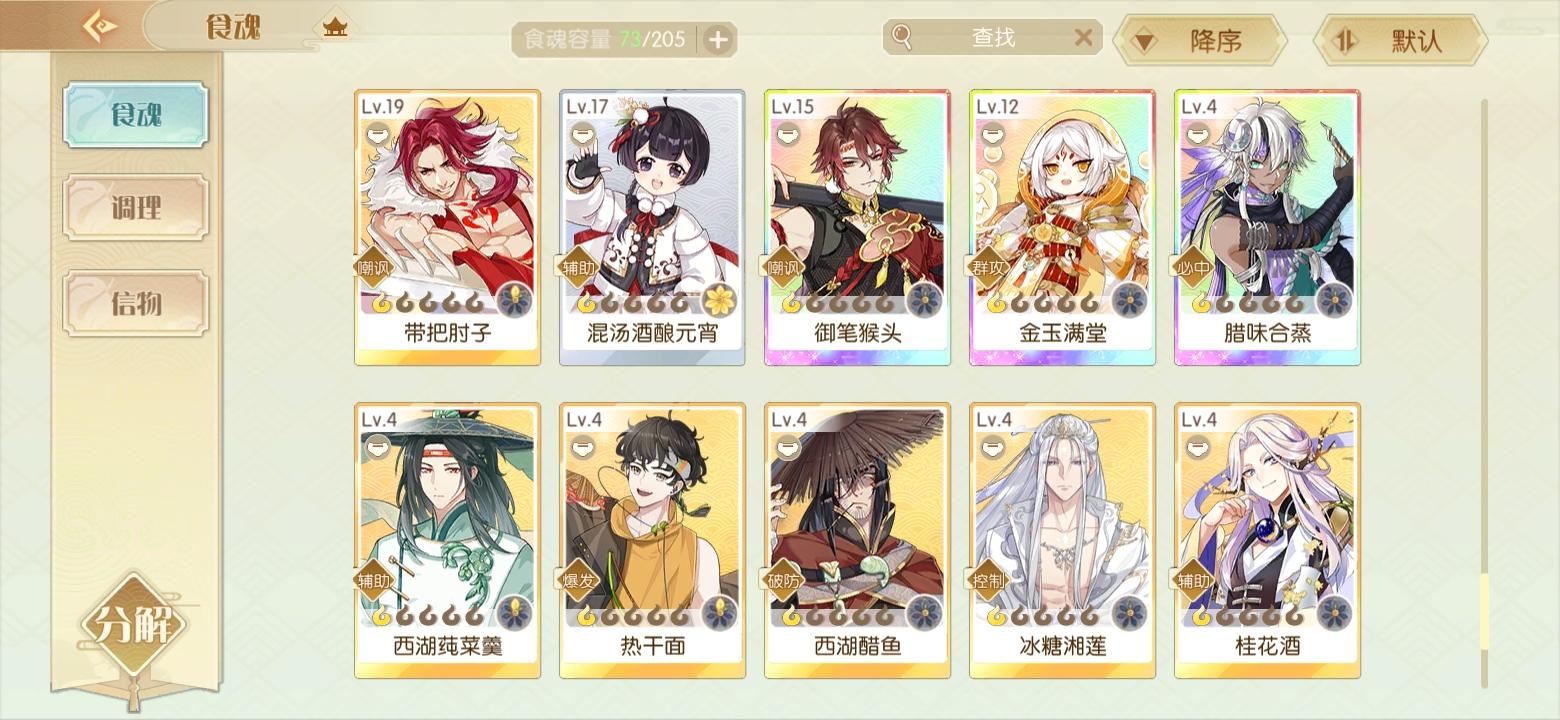Click the 群攻 role badge on 金玉满堂

click(989, 267)
